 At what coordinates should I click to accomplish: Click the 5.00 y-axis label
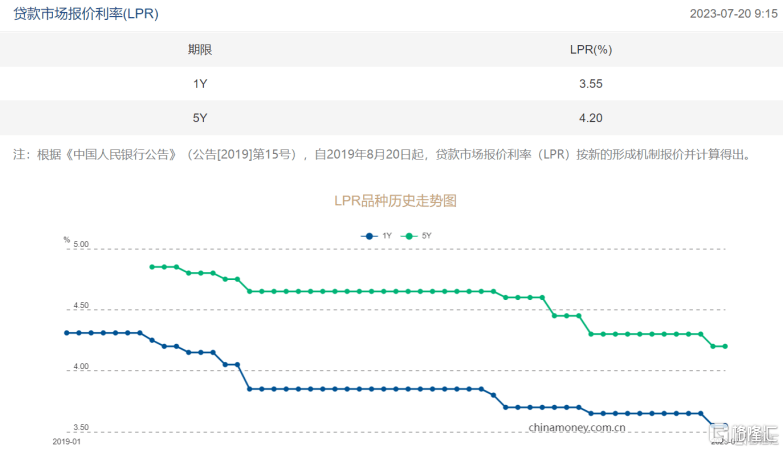point(80,245)
